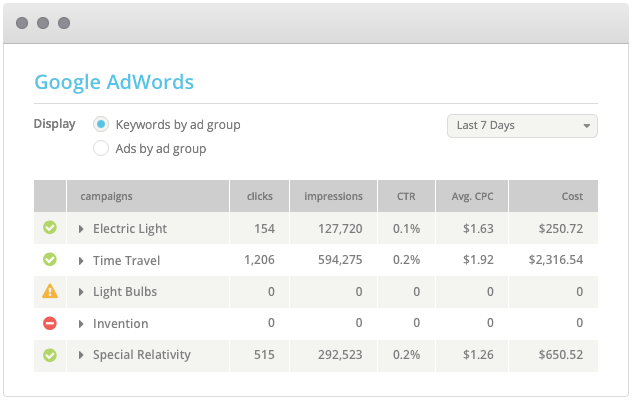The height and width of the screenshot is (400, 632).
Task: Click the Special Relativity campaign name
Action: pos(142,355)
